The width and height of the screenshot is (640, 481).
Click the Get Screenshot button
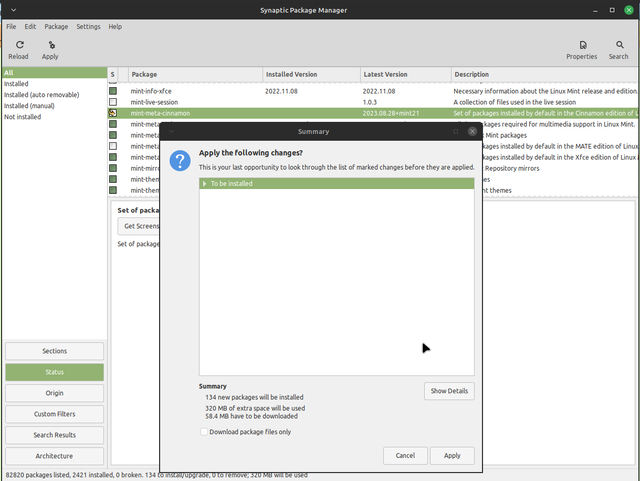pyautogui.click(x=138, y=226)
